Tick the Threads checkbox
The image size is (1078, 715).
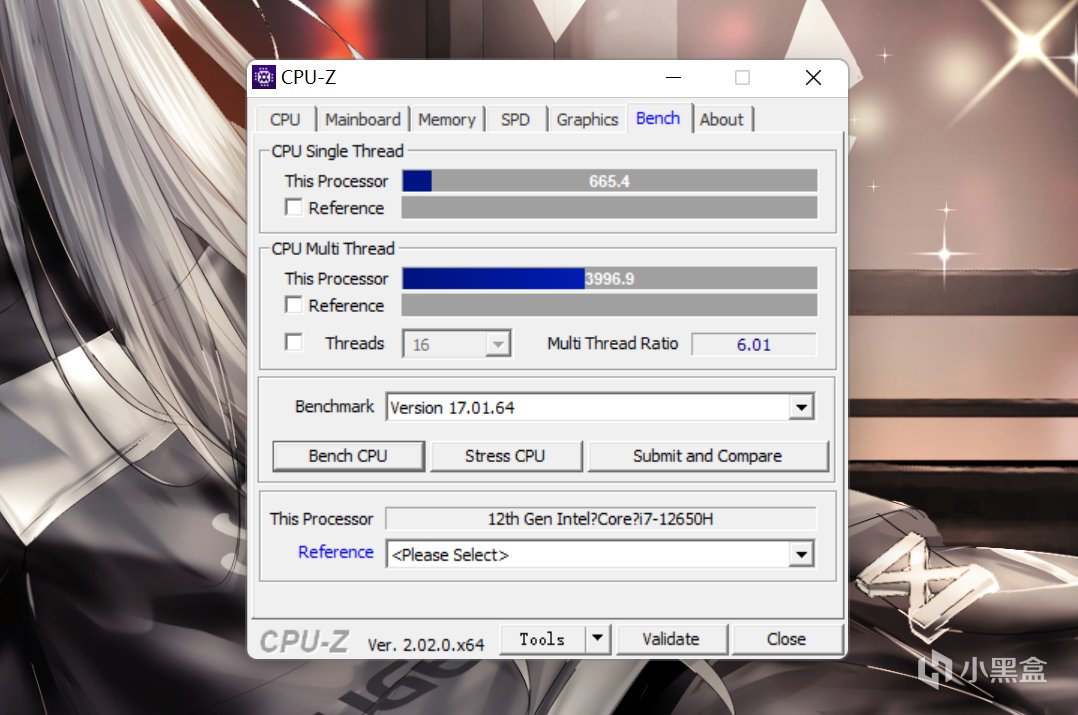pyautogui.click(x=294, y=342)
